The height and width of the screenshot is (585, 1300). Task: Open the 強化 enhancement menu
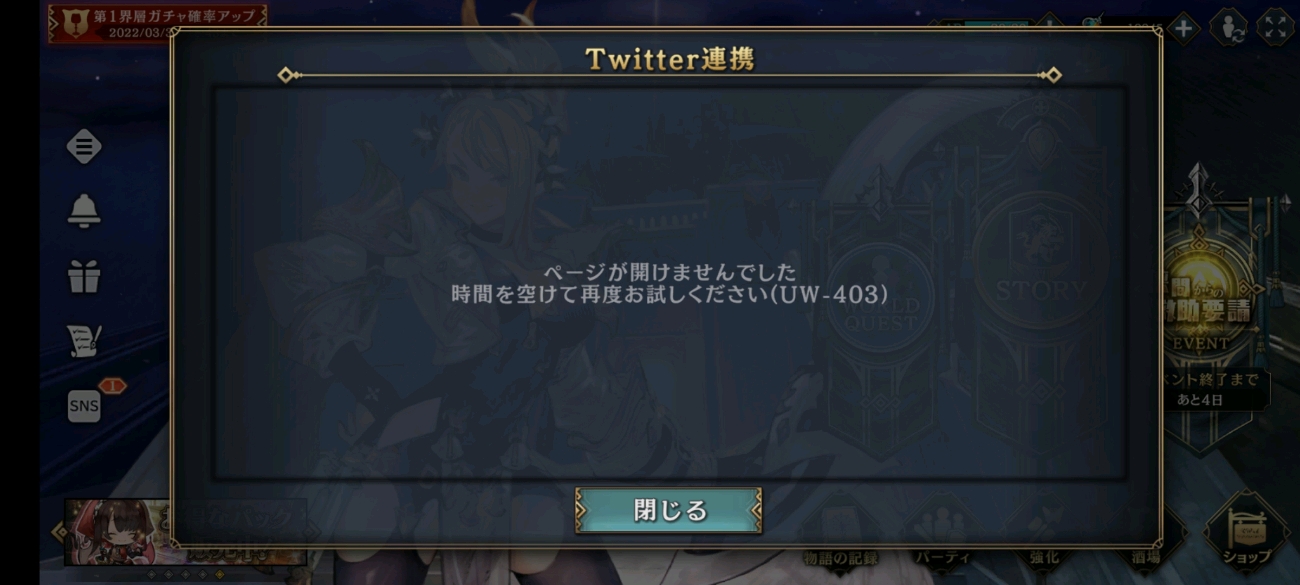[x=1043, y=556]
